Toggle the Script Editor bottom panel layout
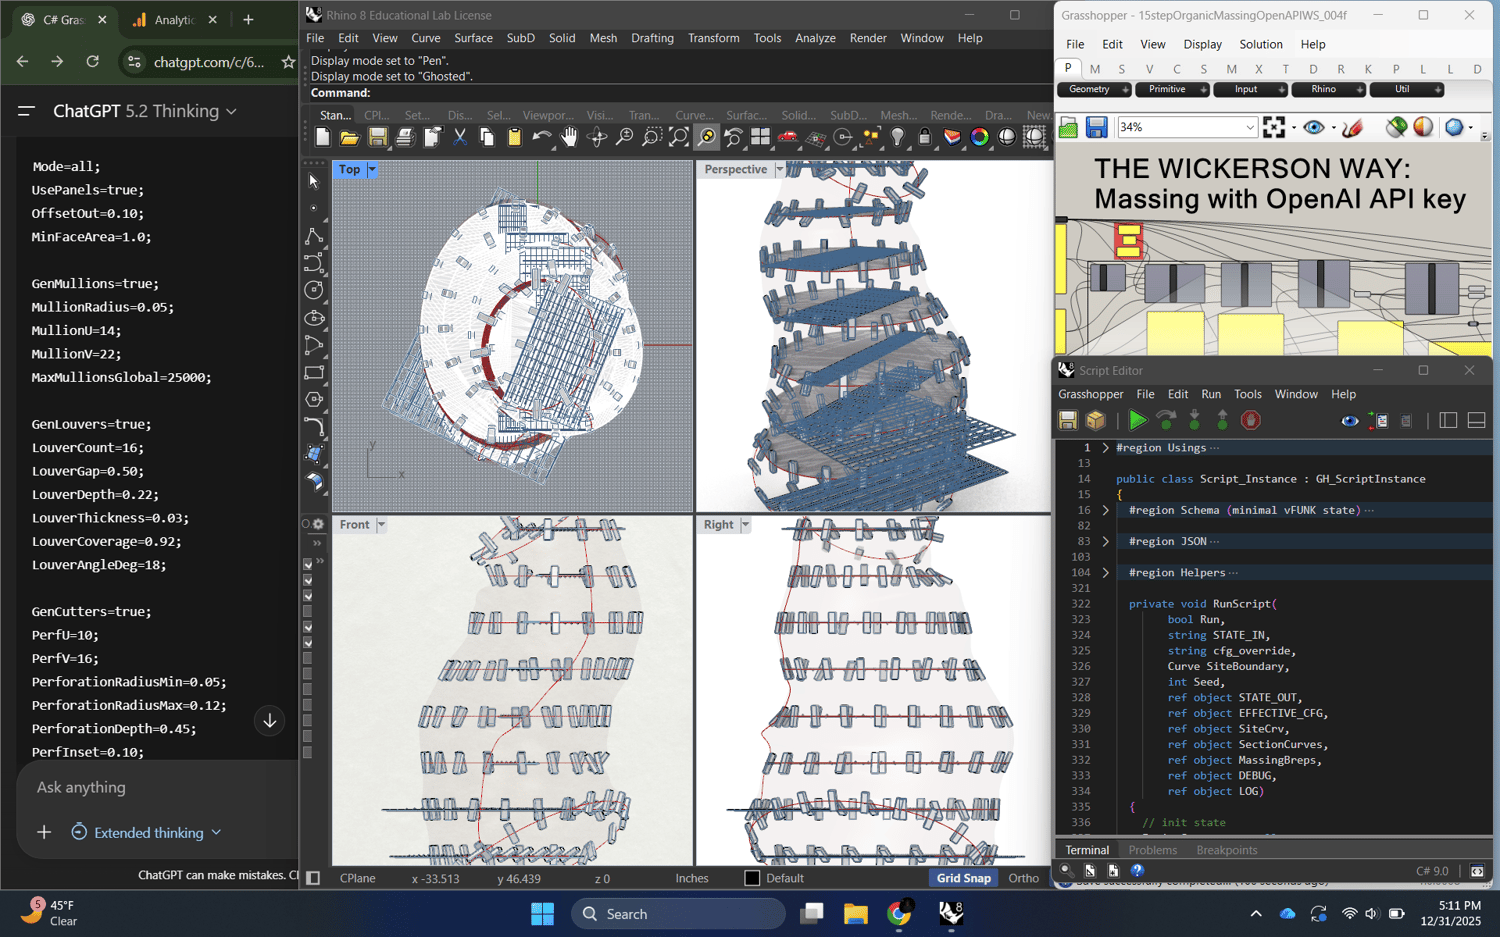Screen dimensions: 1500x937 coord(1476,421)
